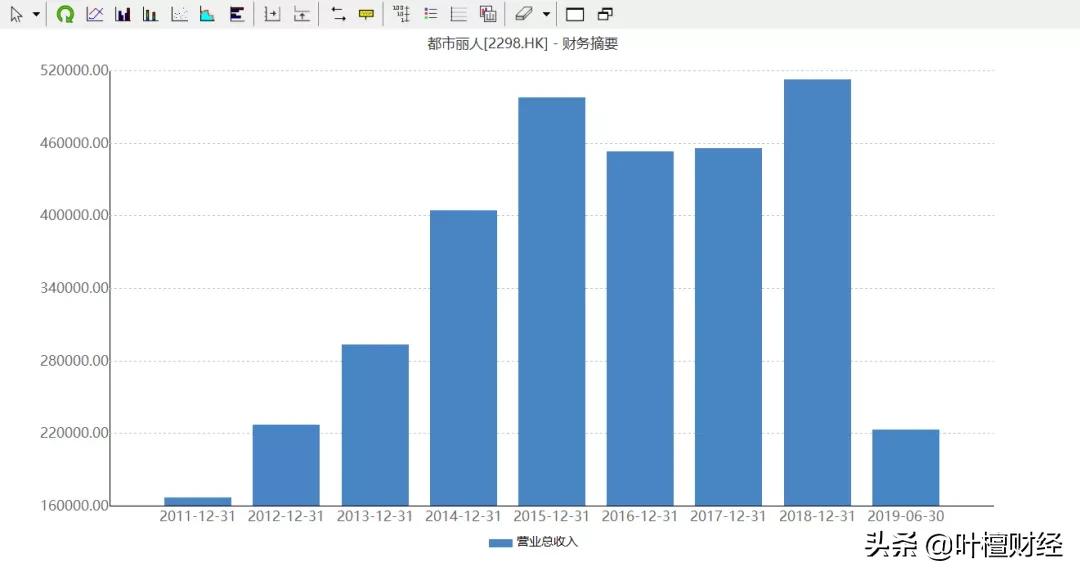Toggle the legend list icon
Screen dimensions: 1080x576
point(430,14)
